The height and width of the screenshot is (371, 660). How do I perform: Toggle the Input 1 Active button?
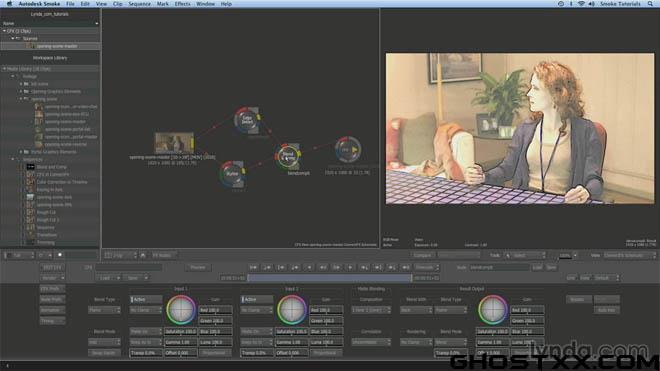pos(146,299)
